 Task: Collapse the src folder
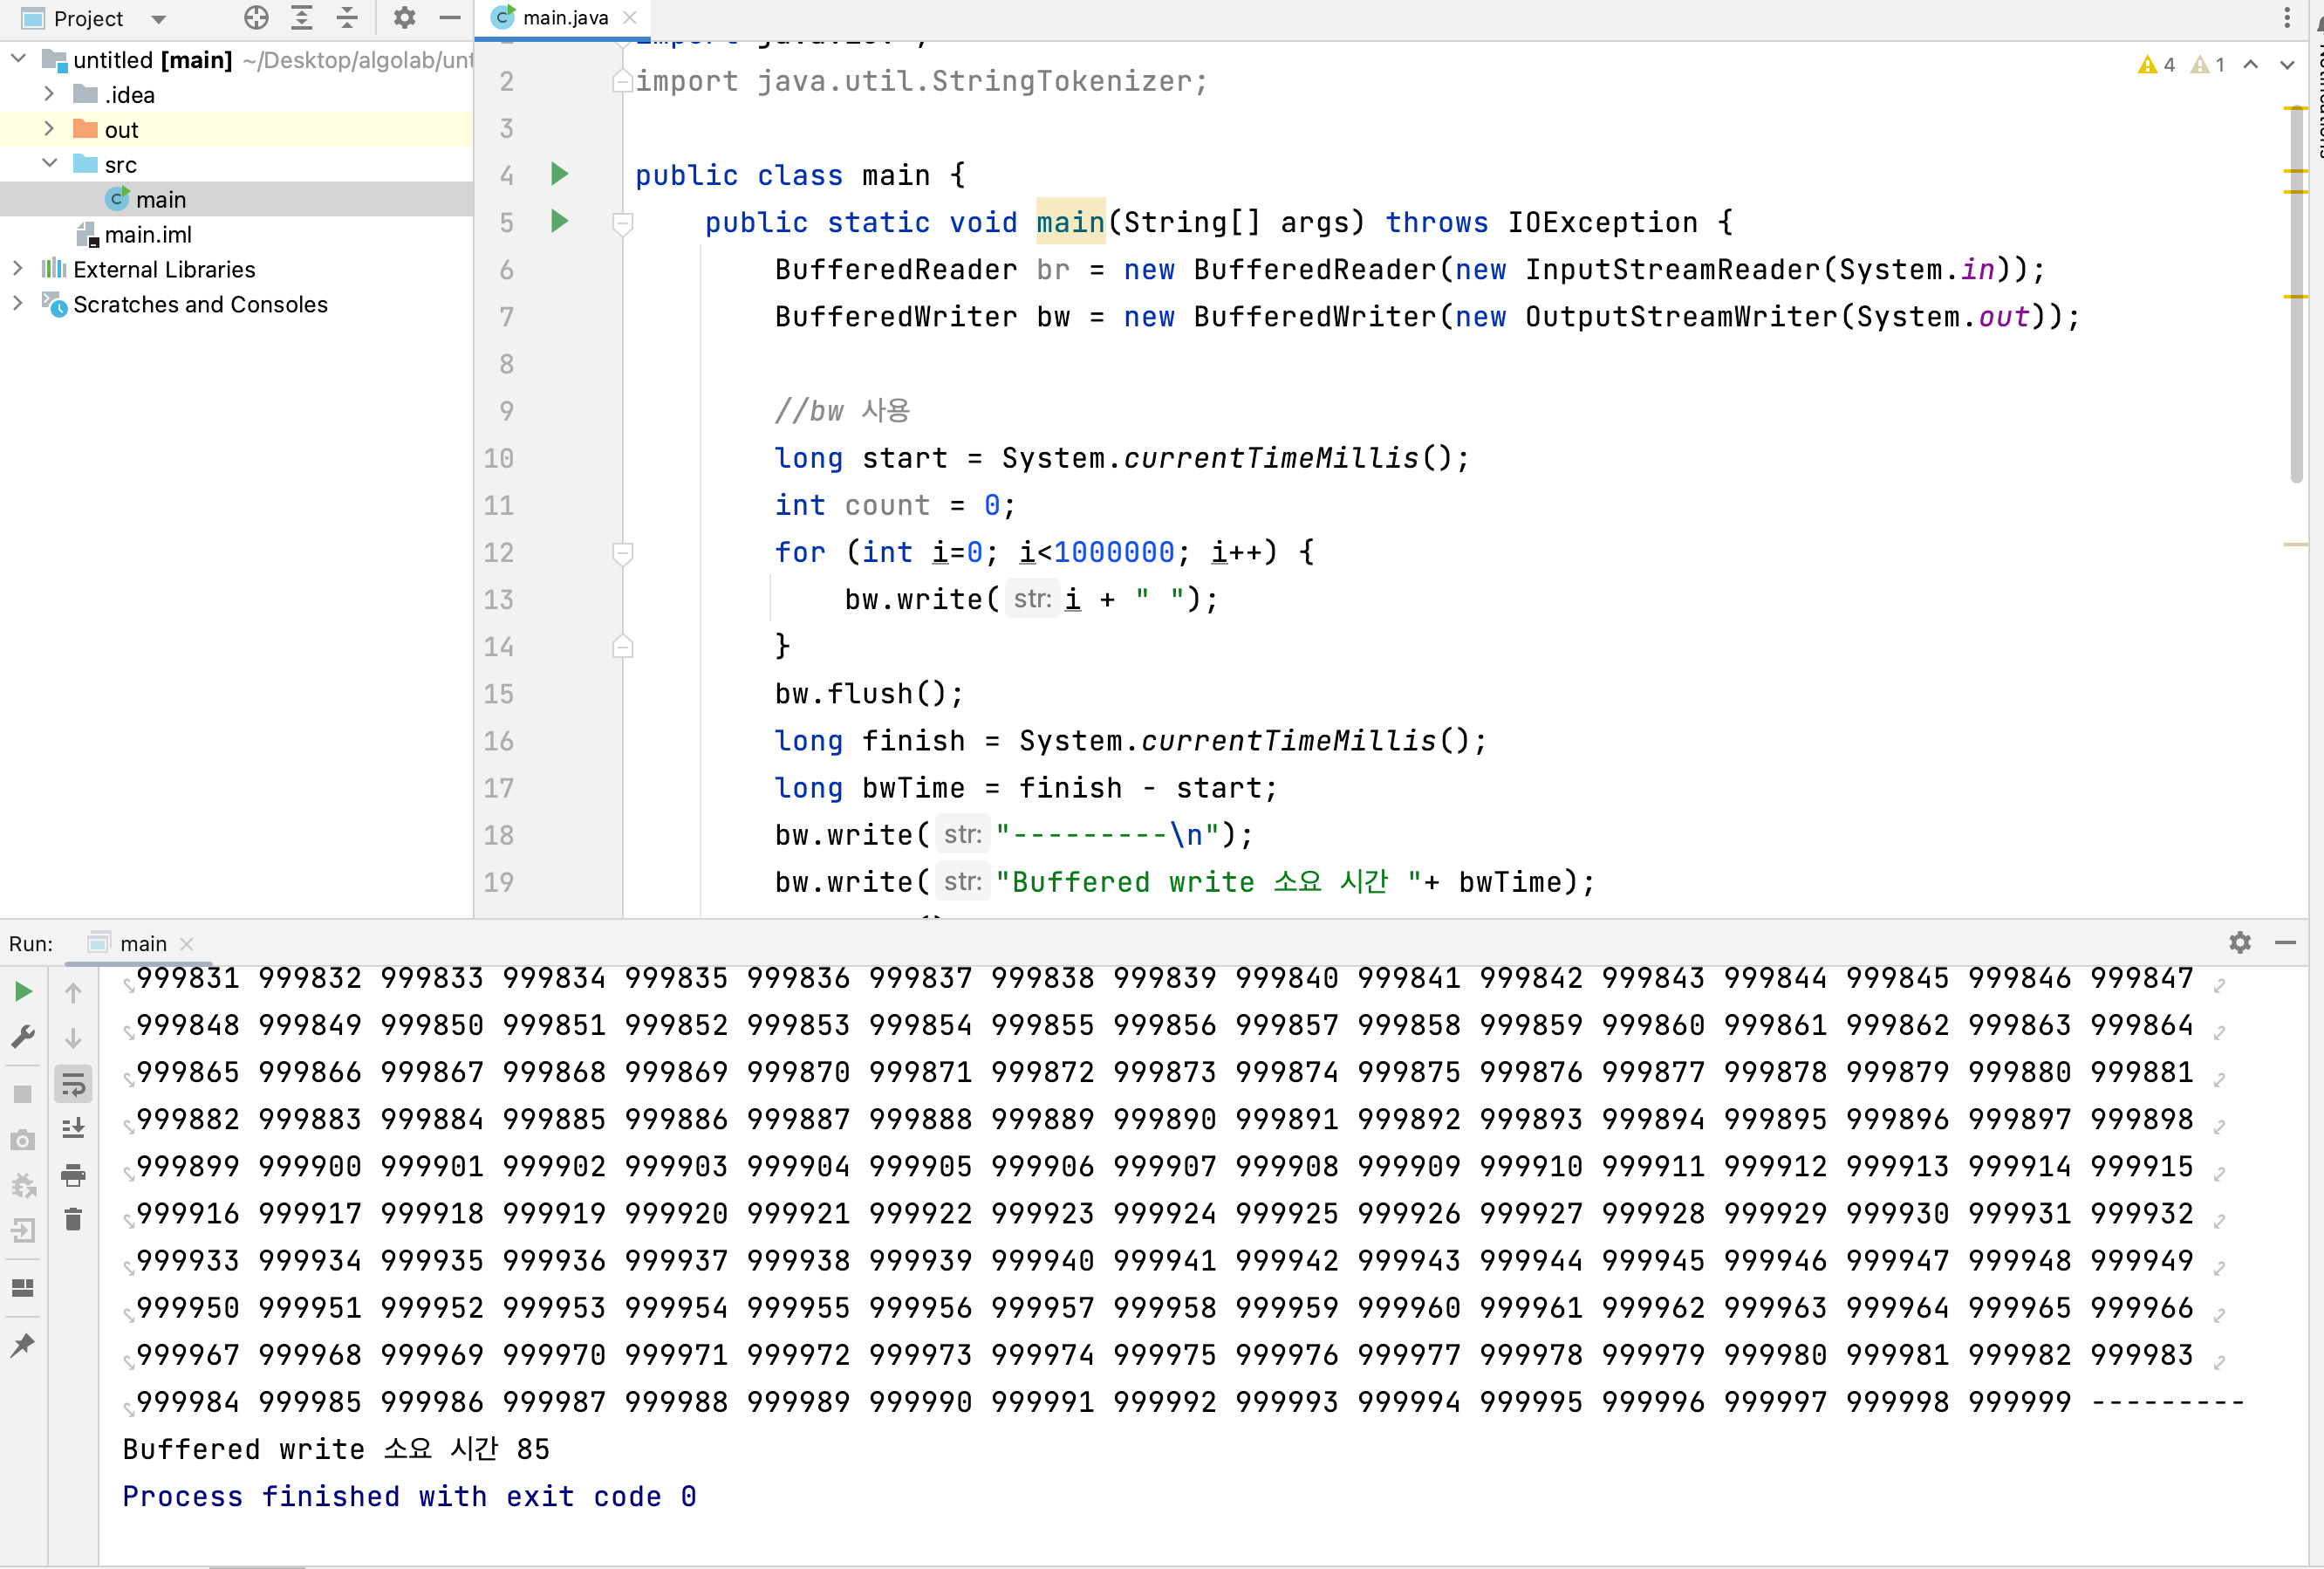48,164
